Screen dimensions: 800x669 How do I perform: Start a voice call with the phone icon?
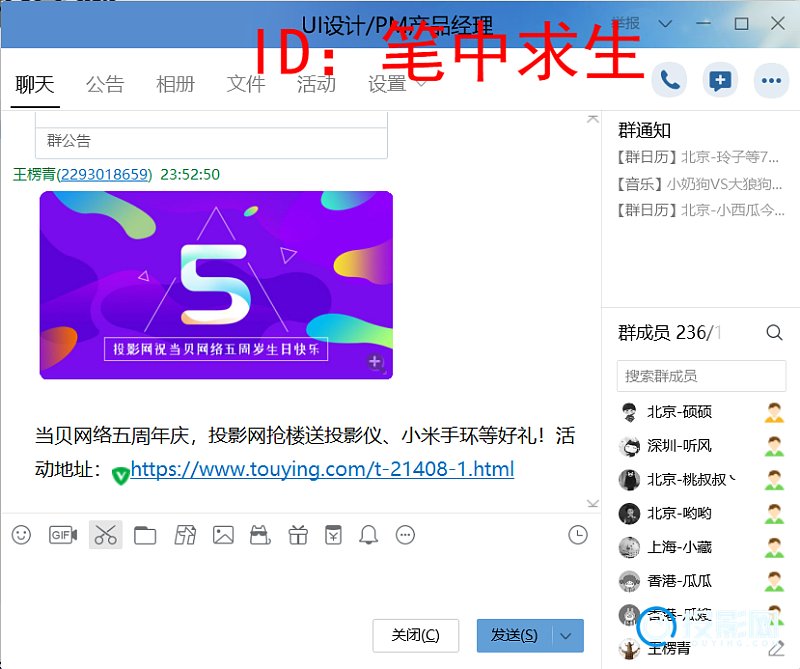point(669,80)
